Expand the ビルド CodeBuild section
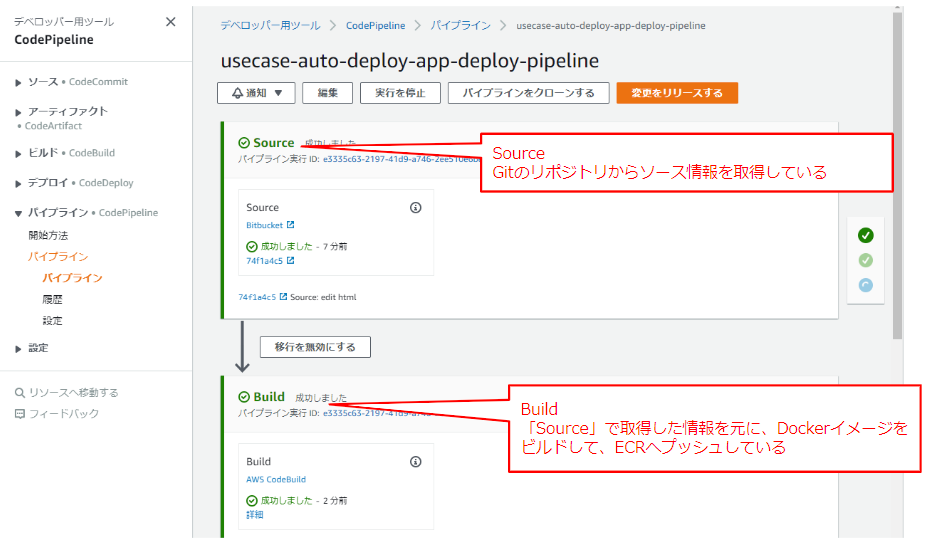Image resolution: width=926 pixels, height=550 pixels. coord(18,154)
